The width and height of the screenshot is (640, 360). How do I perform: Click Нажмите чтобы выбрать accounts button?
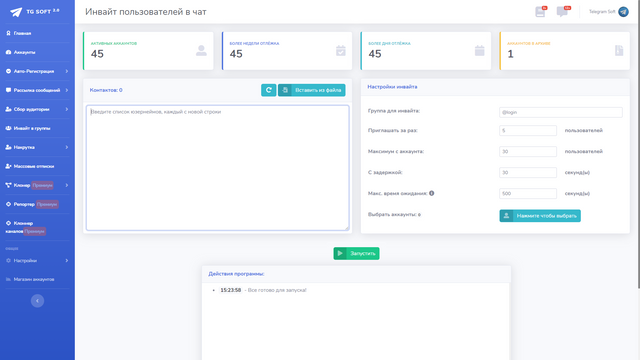tap(540, 216)
